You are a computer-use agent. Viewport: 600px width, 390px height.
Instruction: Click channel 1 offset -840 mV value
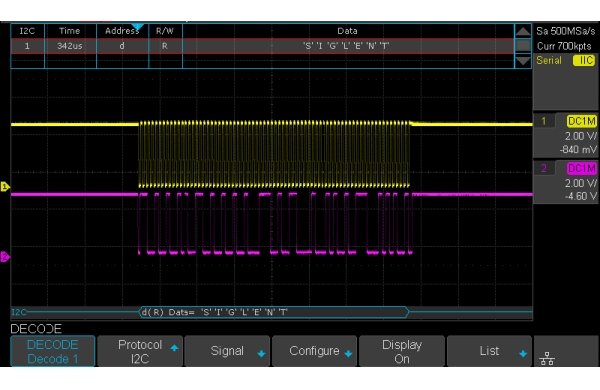point(578,150)
